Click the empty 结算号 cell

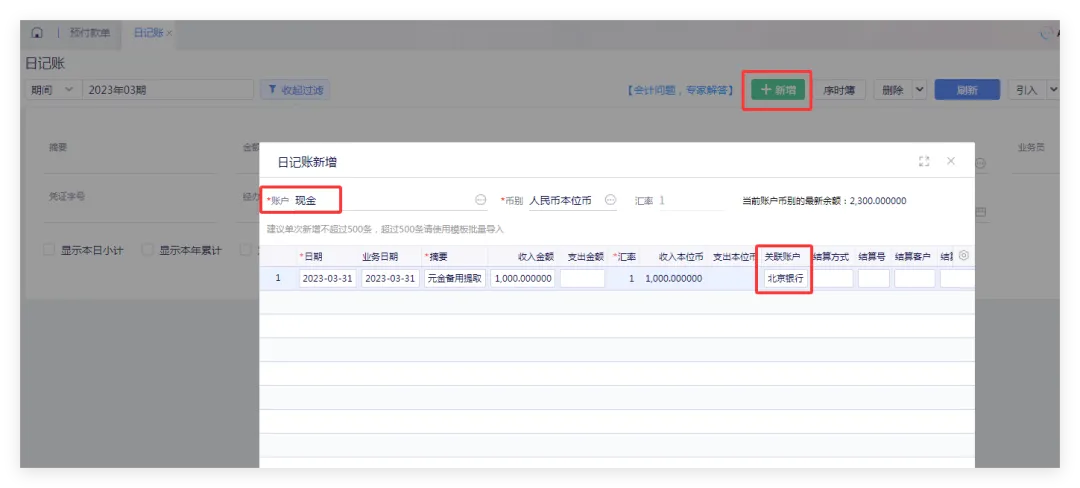point(873,278)
